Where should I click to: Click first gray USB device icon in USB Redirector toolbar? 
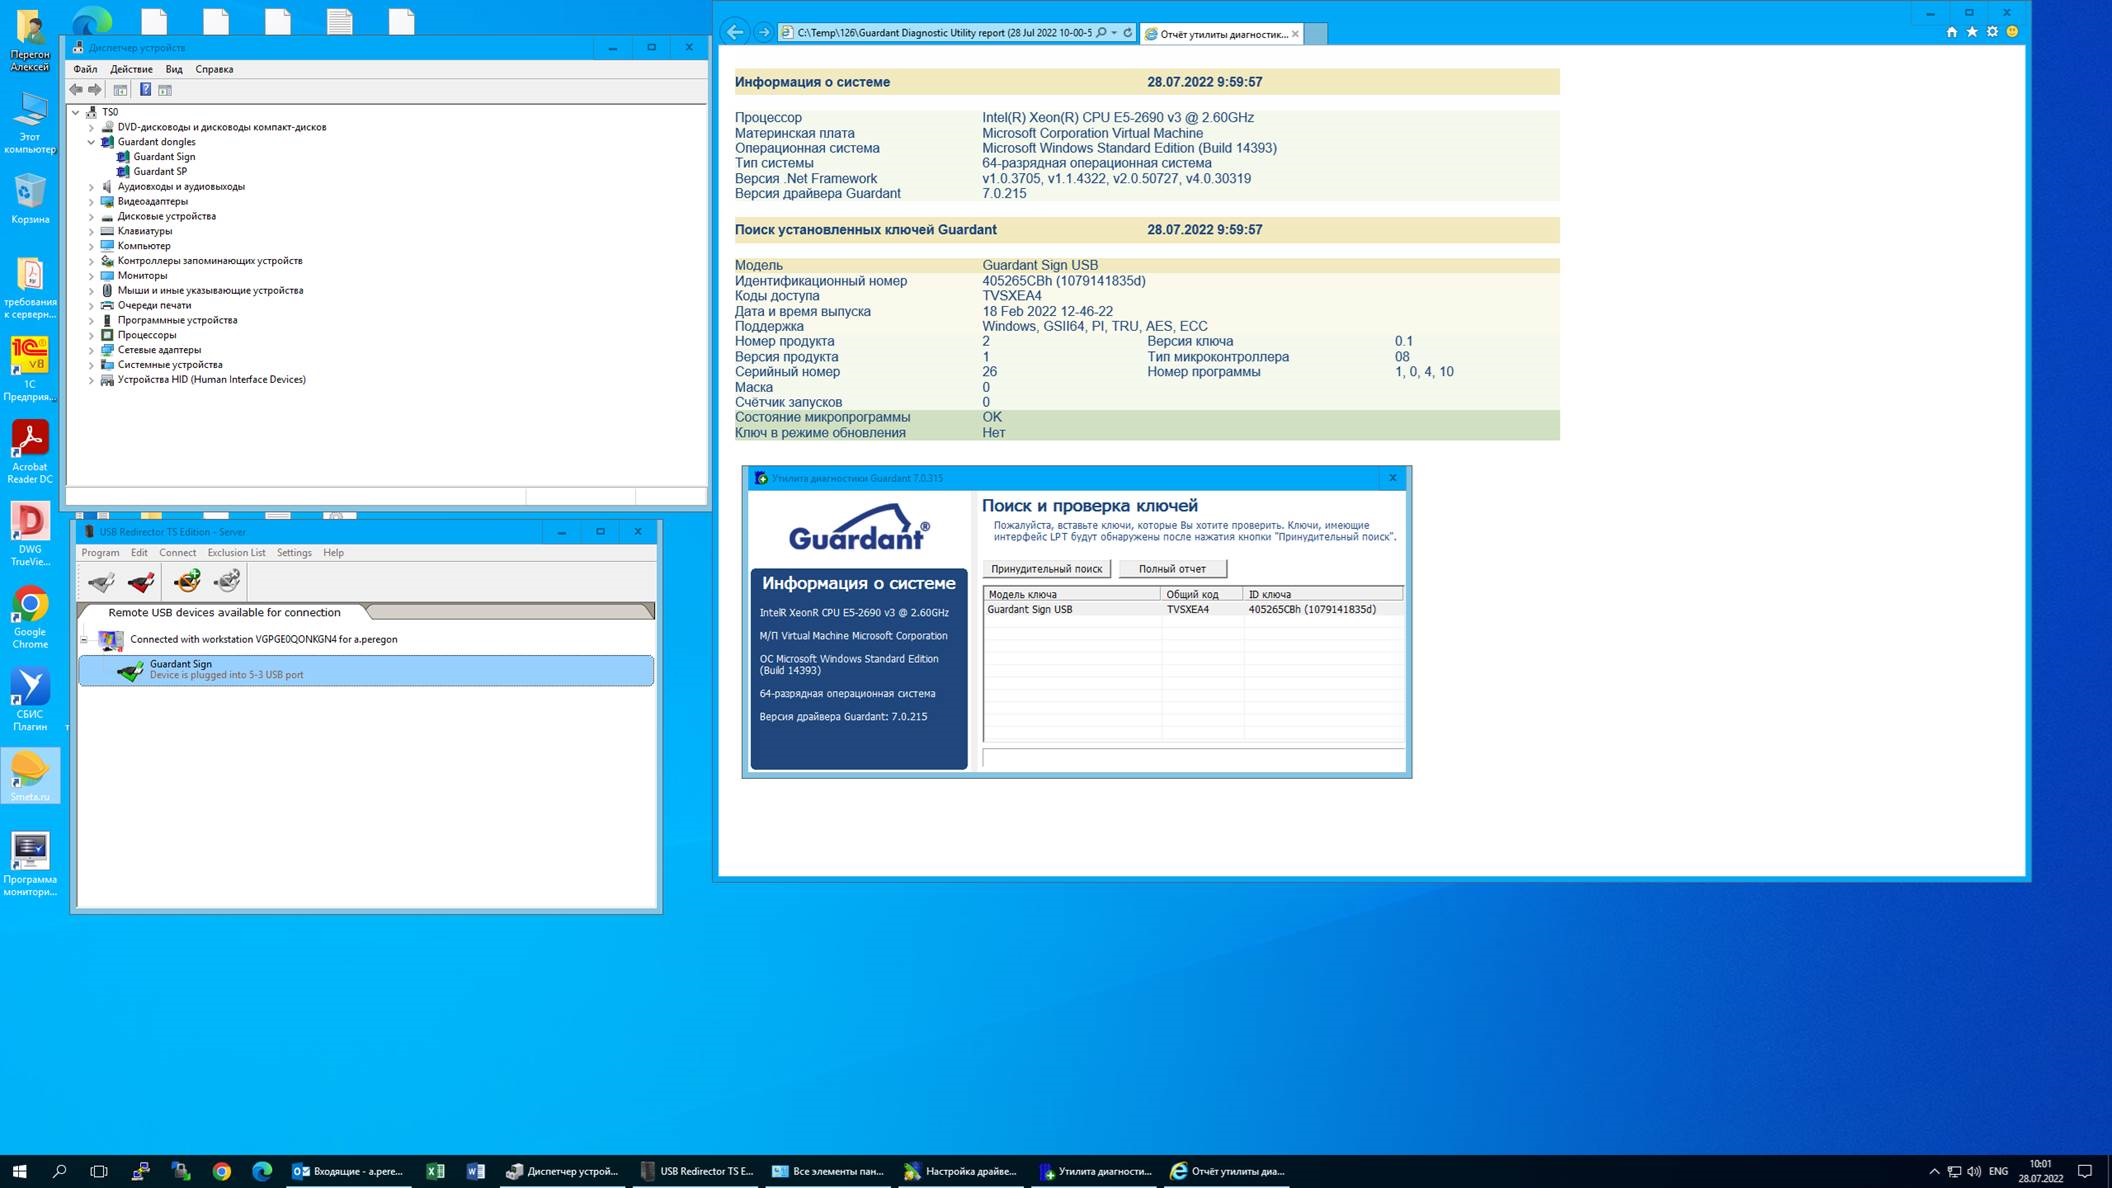tap(101, 581)
